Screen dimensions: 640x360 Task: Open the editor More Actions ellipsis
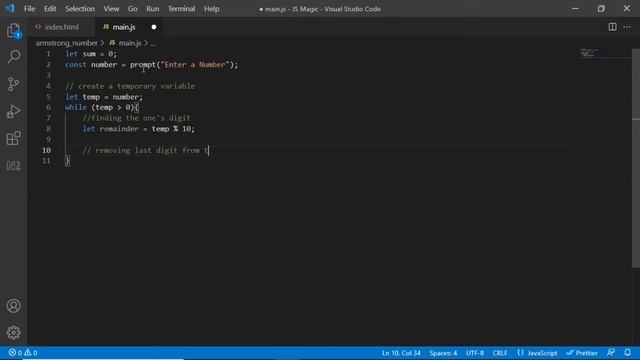pyautogui.click(x=627, y=27)
